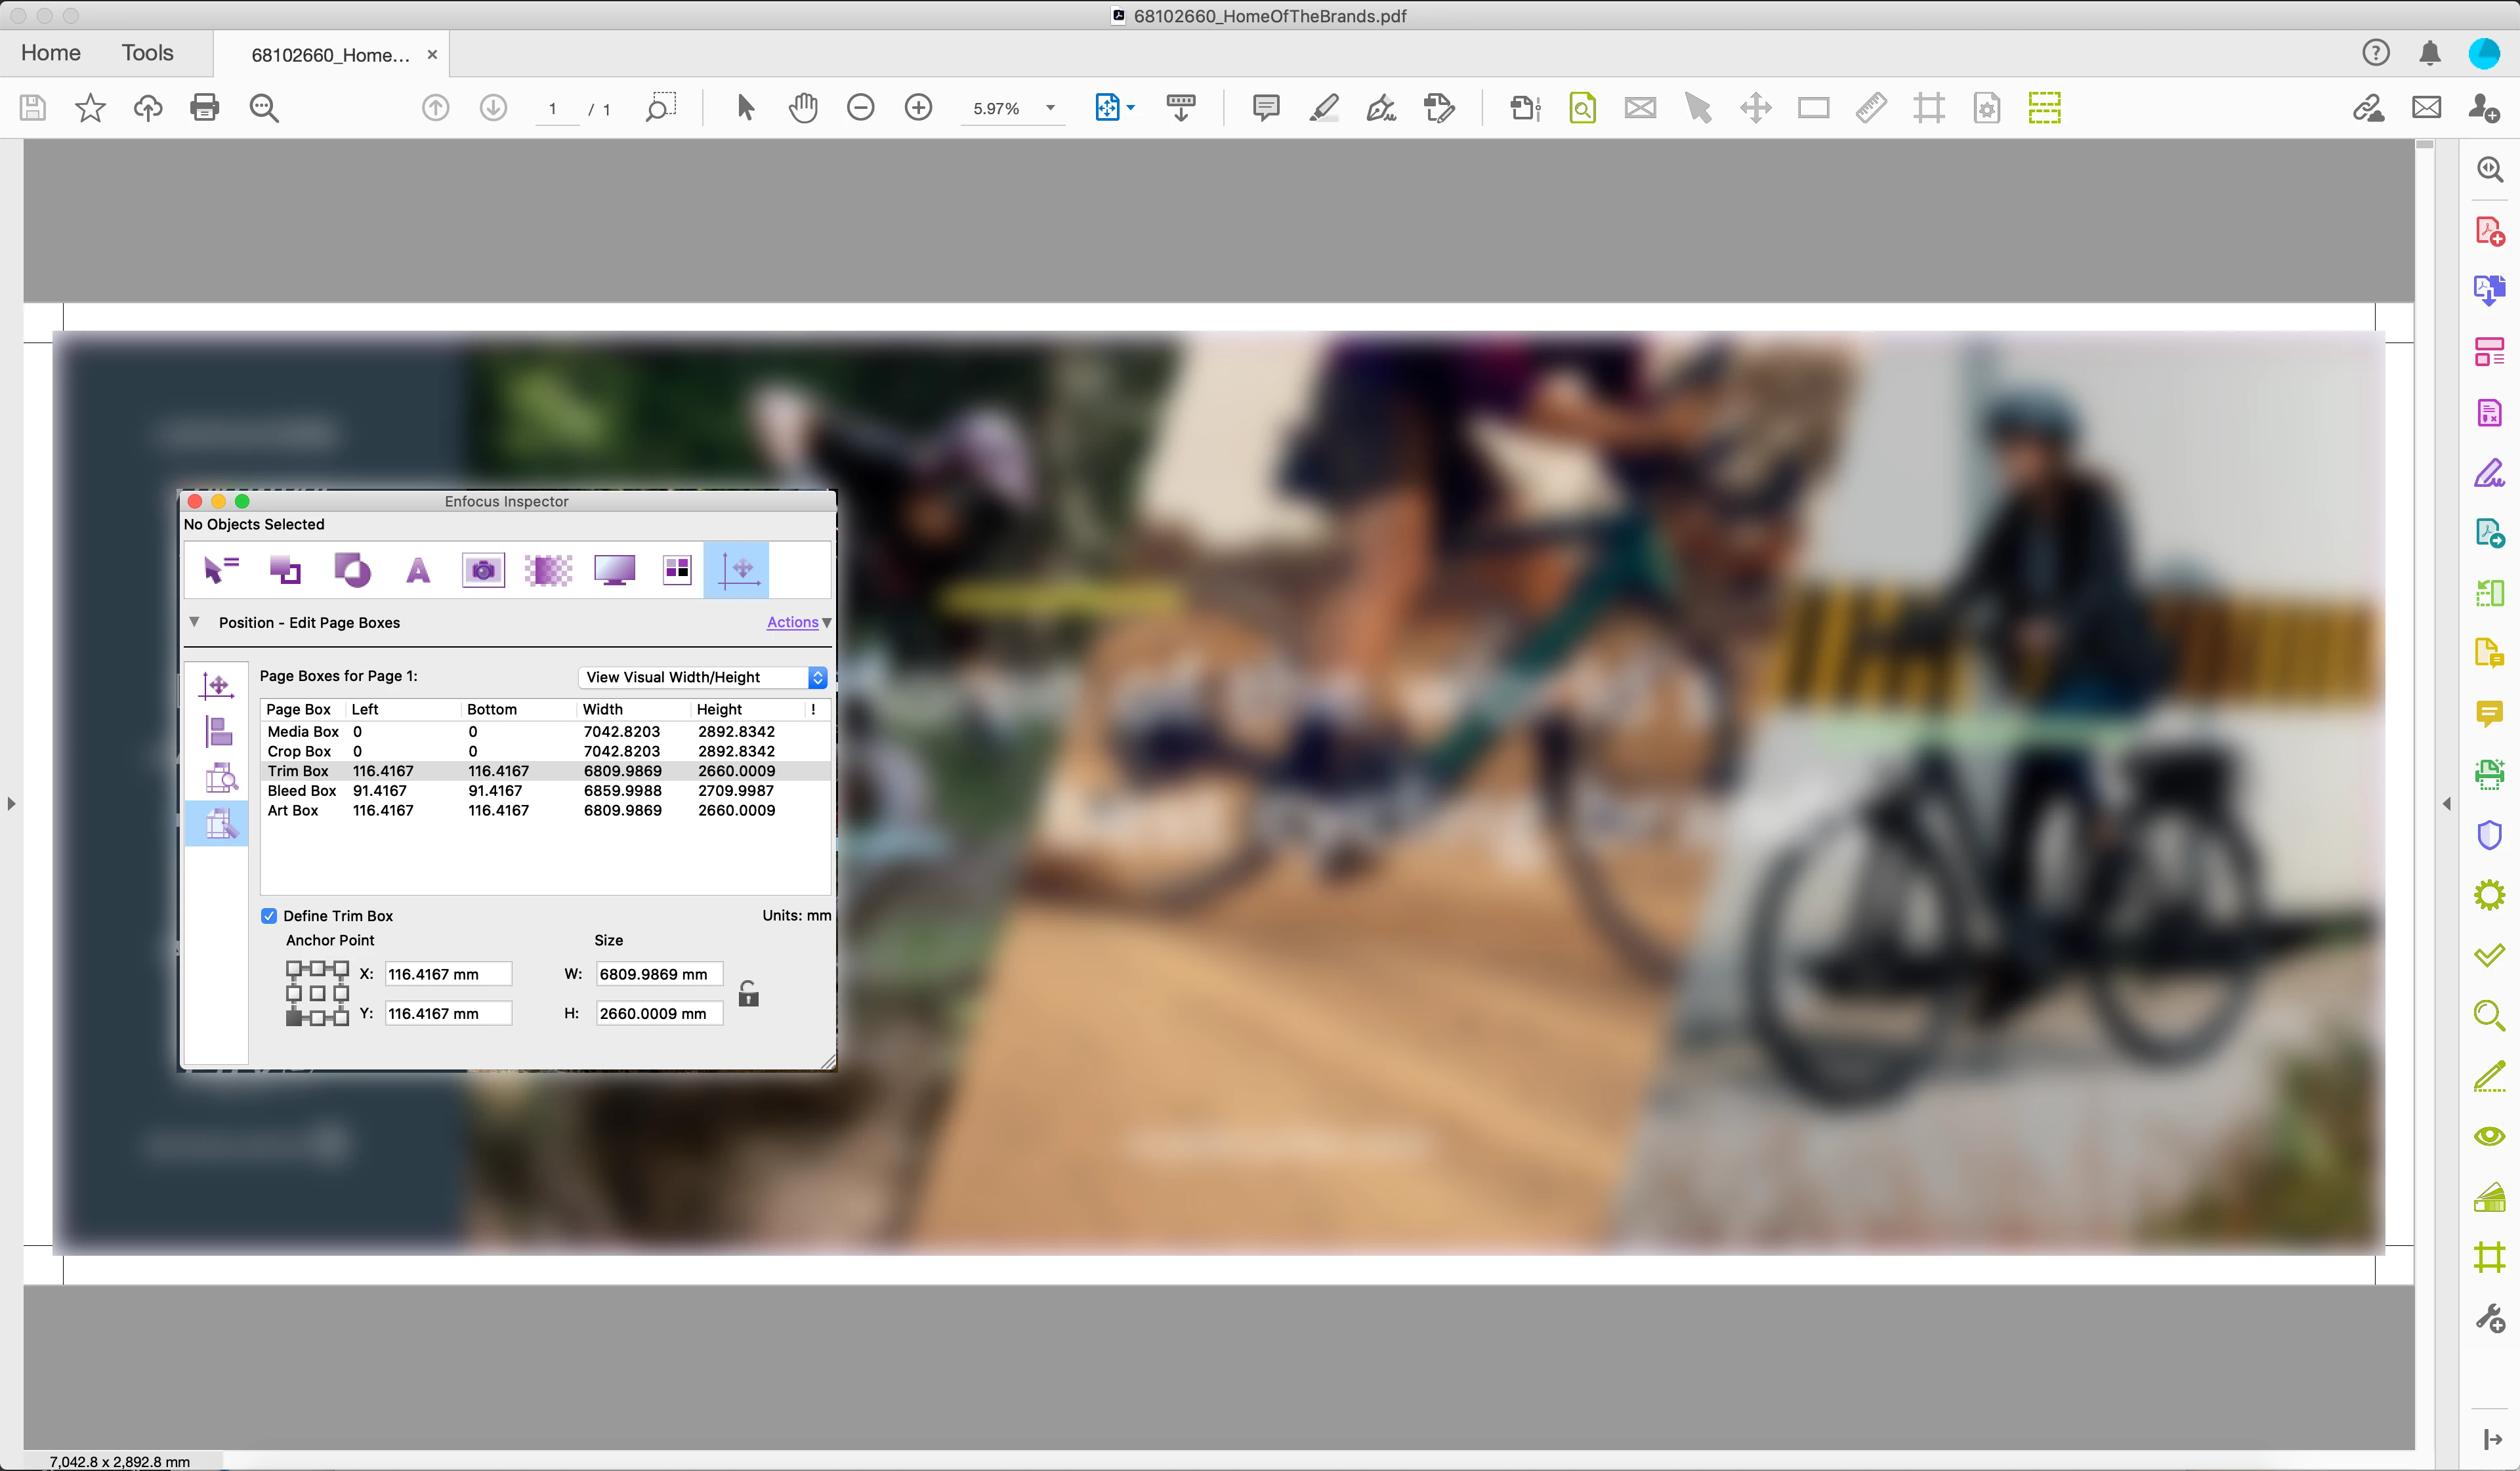This screenshot has width=2520, height=1471.
Task: Collapse Position - Edit Page Boxes section
Action: tap(195, 622)
